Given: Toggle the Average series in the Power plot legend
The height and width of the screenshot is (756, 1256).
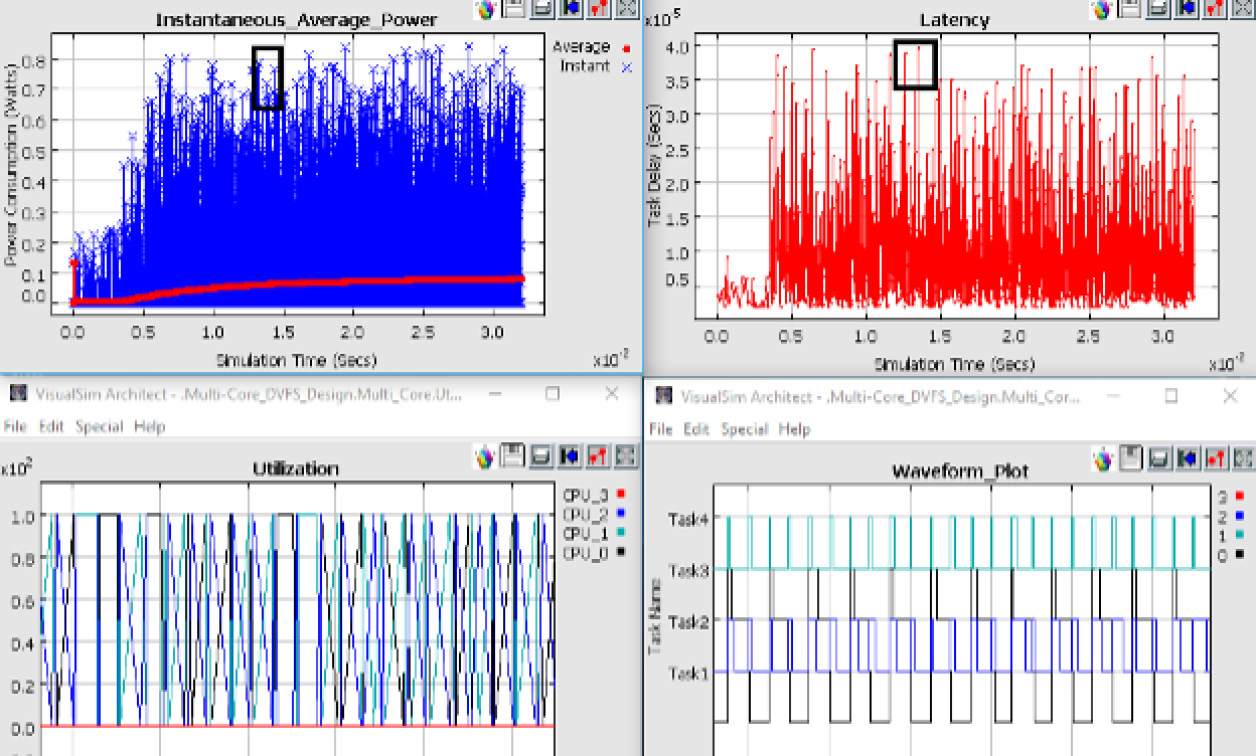Looking at the screenshot, I should [583, 46].
